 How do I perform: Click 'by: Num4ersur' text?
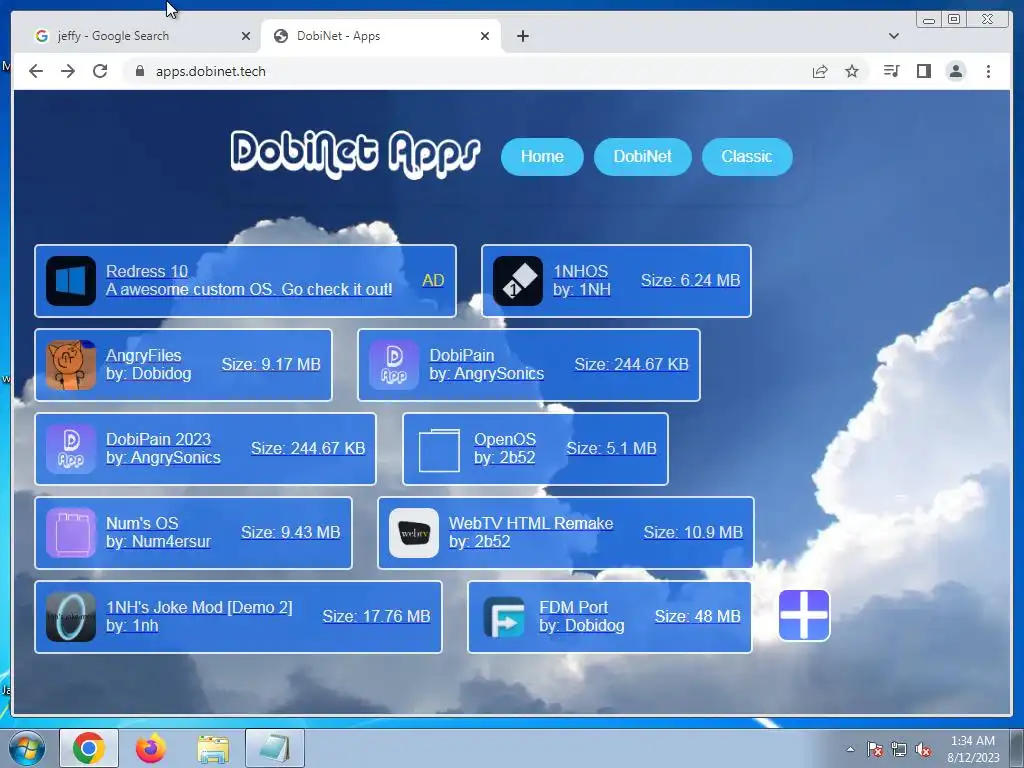point(158,541)
